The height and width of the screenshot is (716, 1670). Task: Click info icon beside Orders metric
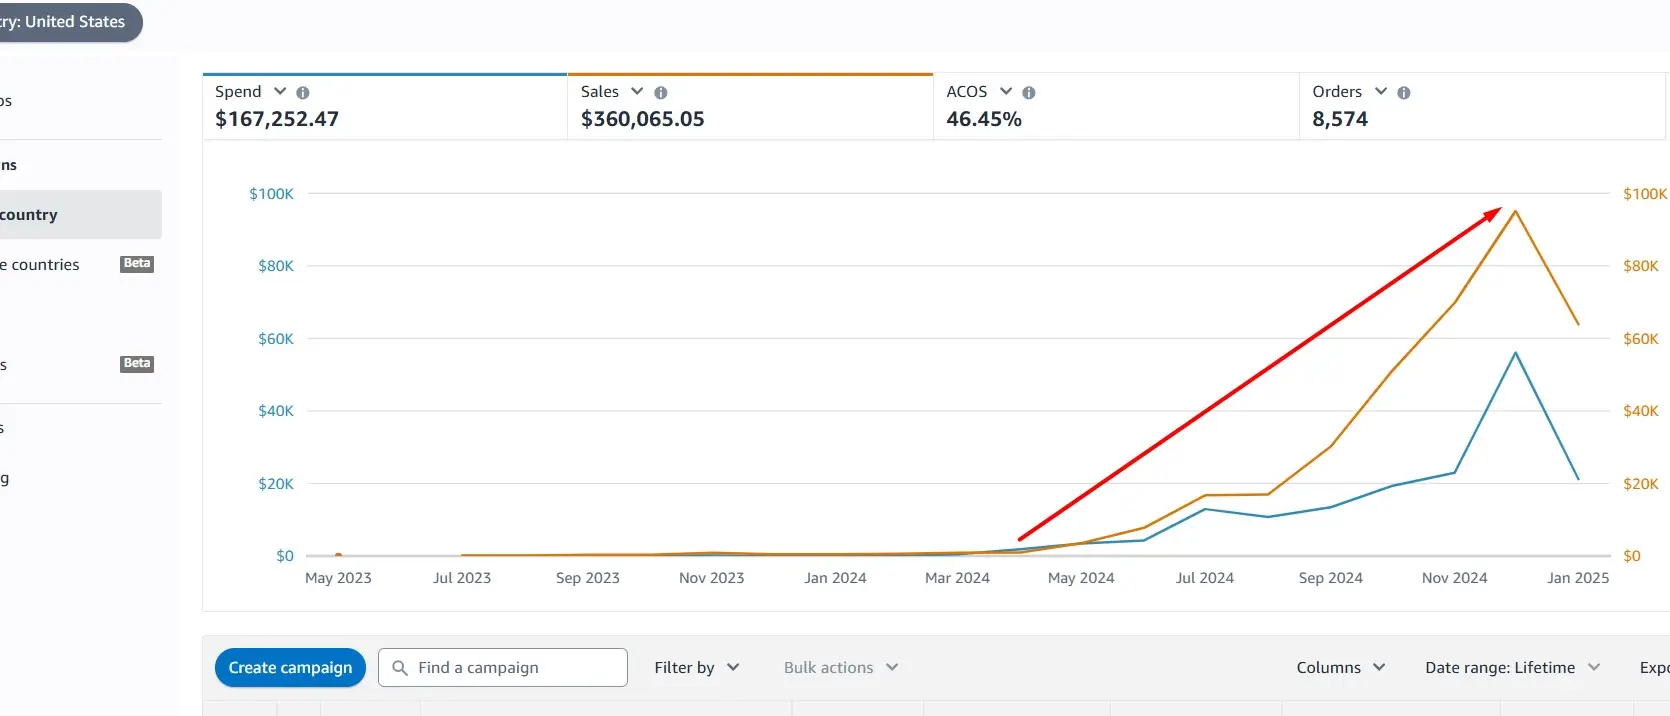tap(1404, 92)
